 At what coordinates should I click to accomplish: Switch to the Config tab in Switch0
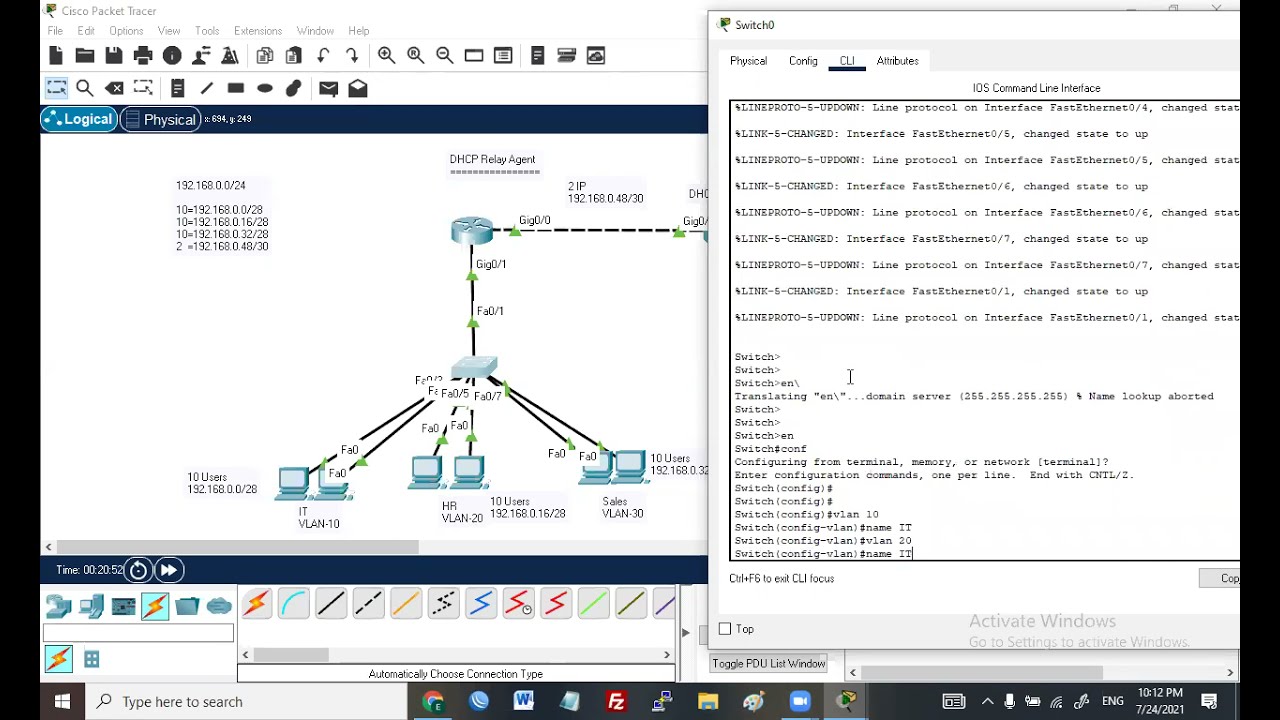click(x=803, y=61)
